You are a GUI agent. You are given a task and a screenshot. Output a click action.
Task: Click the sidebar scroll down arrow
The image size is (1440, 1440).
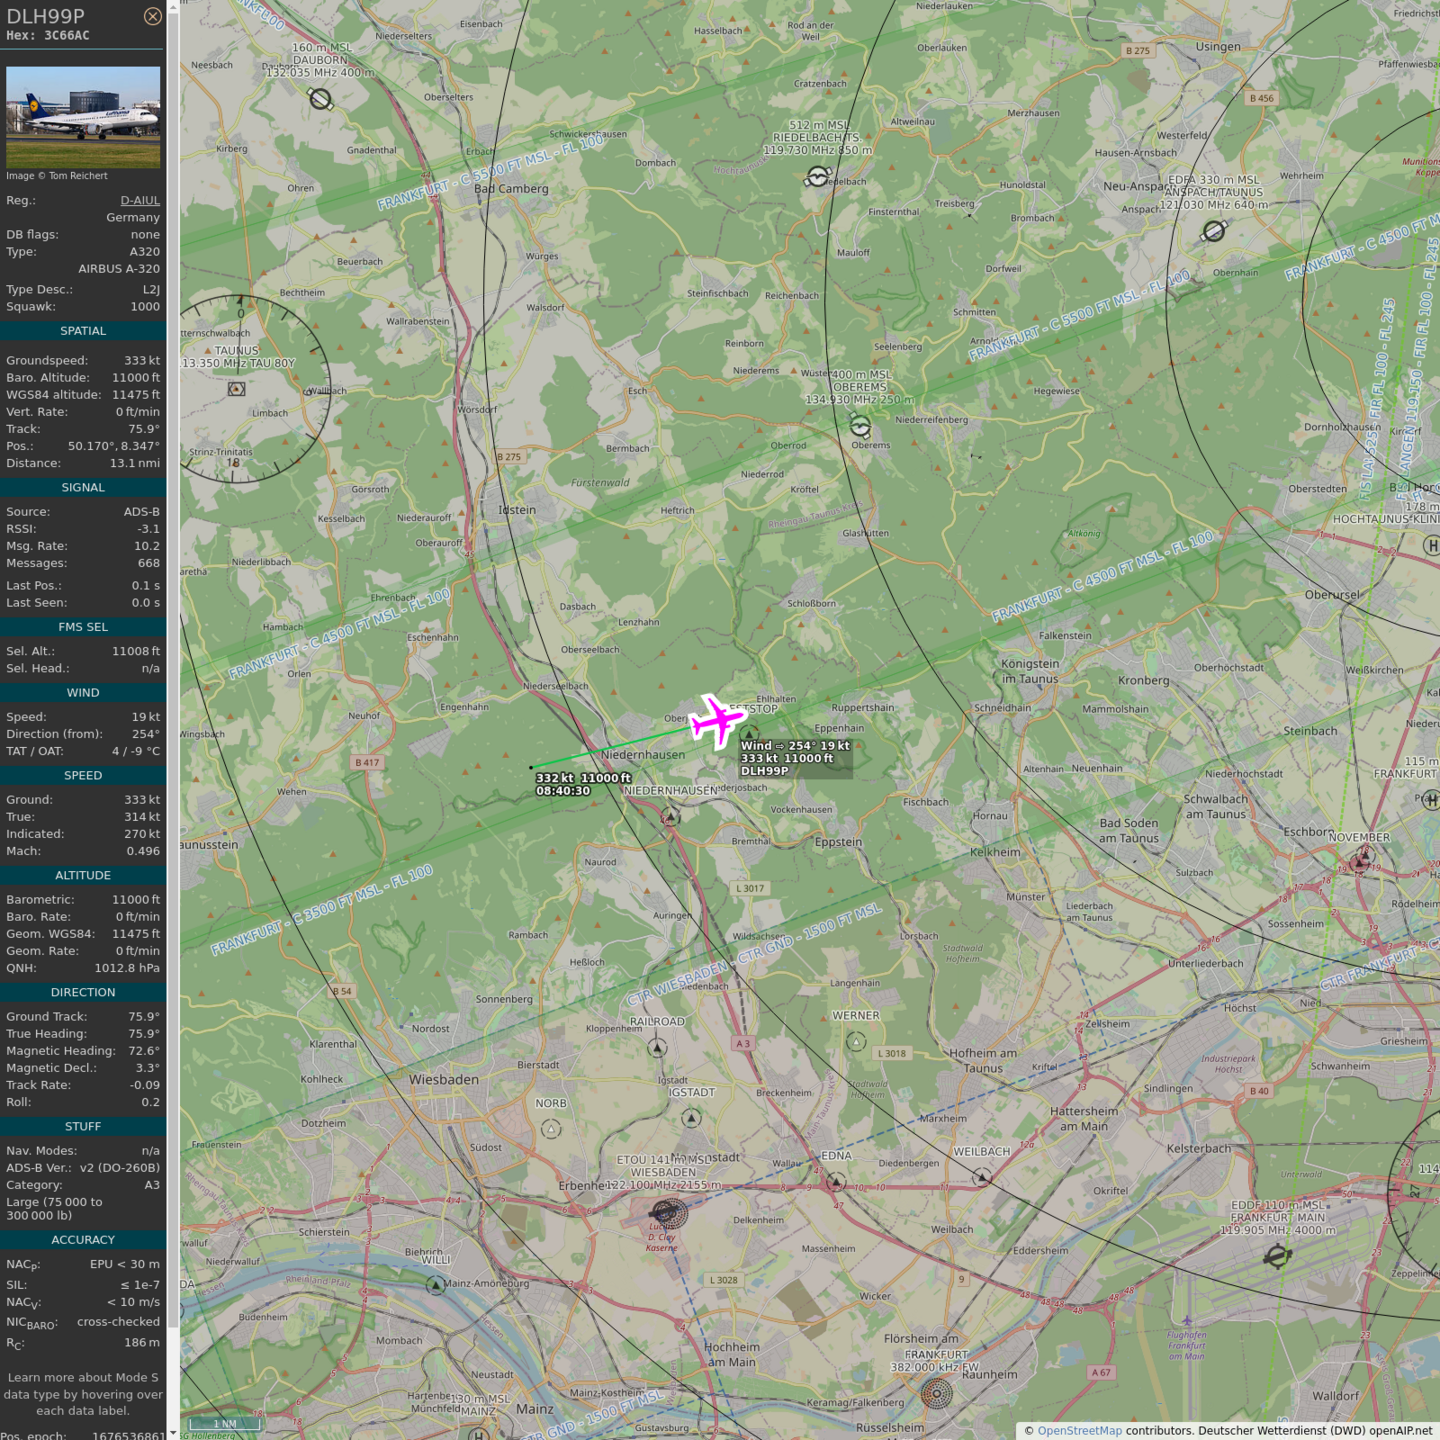(x=173, y=1433)
